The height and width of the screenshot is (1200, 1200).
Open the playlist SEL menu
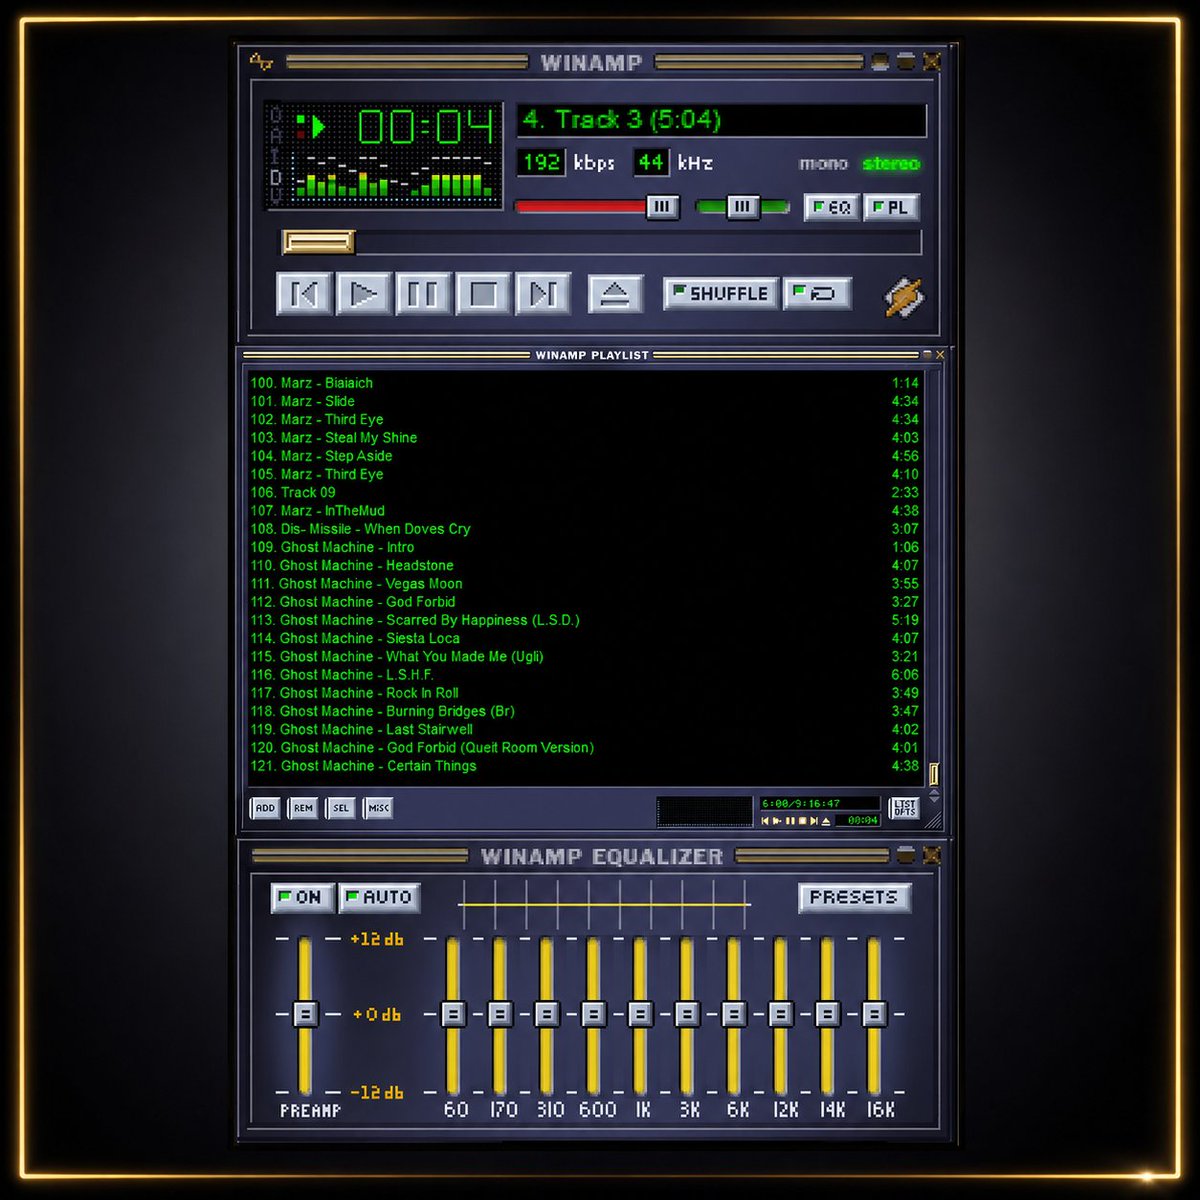tap(341, 808)
